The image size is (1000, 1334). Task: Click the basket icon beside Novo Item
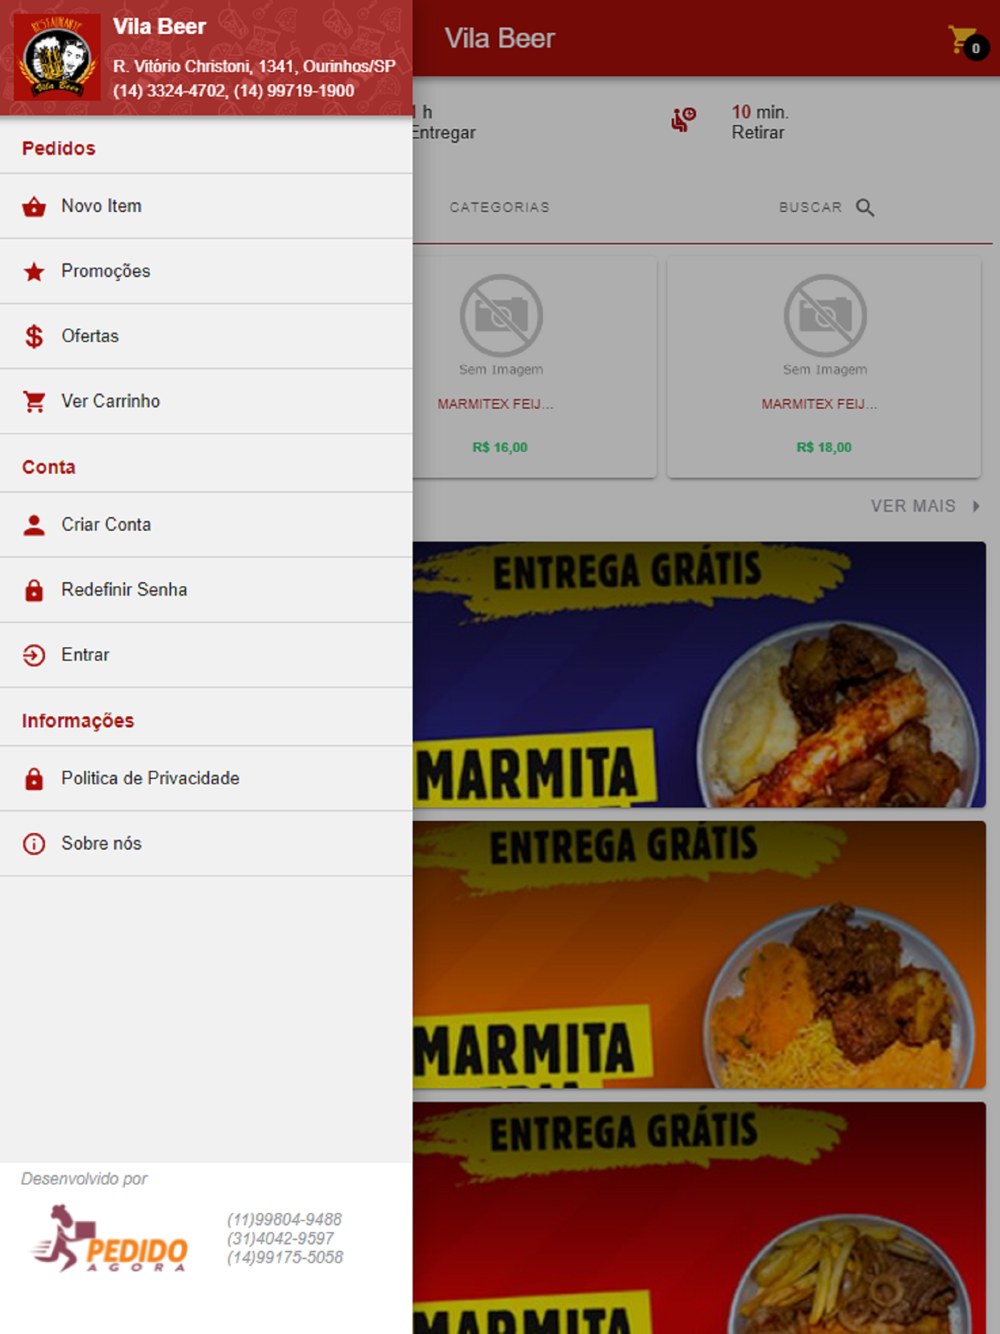[x=34, y=207]
